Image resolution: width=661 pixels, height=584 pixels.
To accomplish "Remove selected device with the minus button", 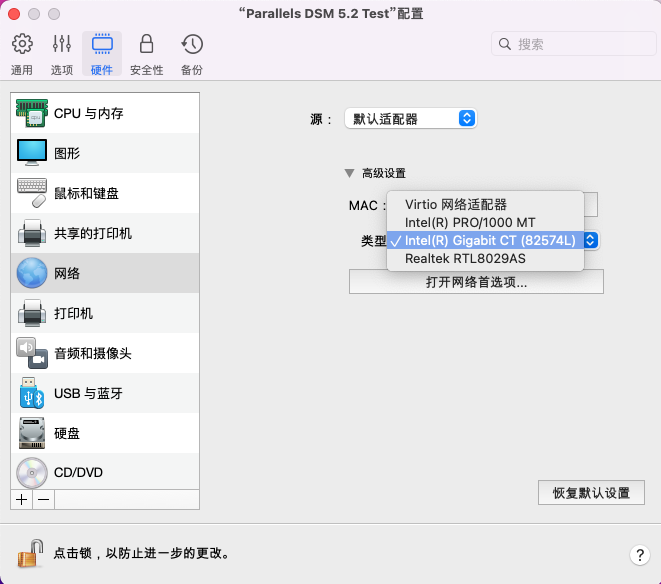I will coord(43,500).
